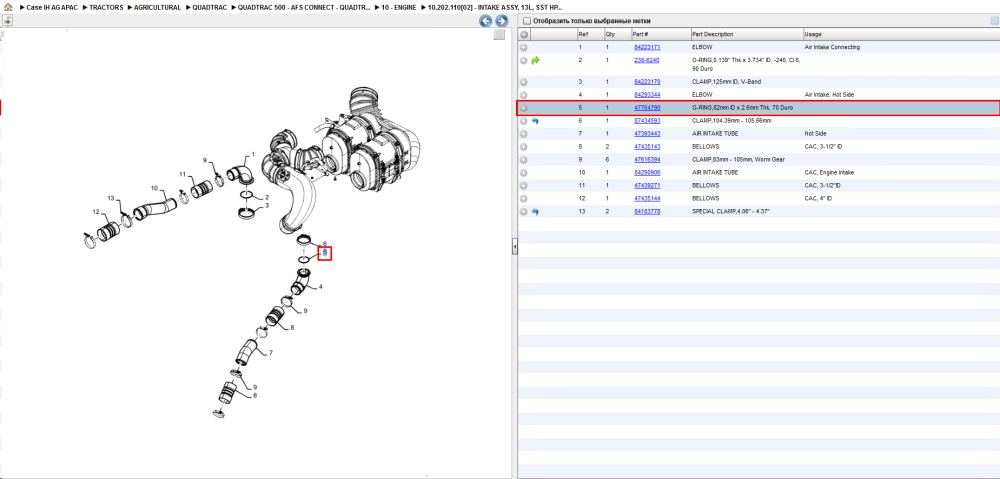Viewport: 1000px width, 479px height.
Task: Open part number link 84183778
Action: pyautogui.click(x=647, y=211)
